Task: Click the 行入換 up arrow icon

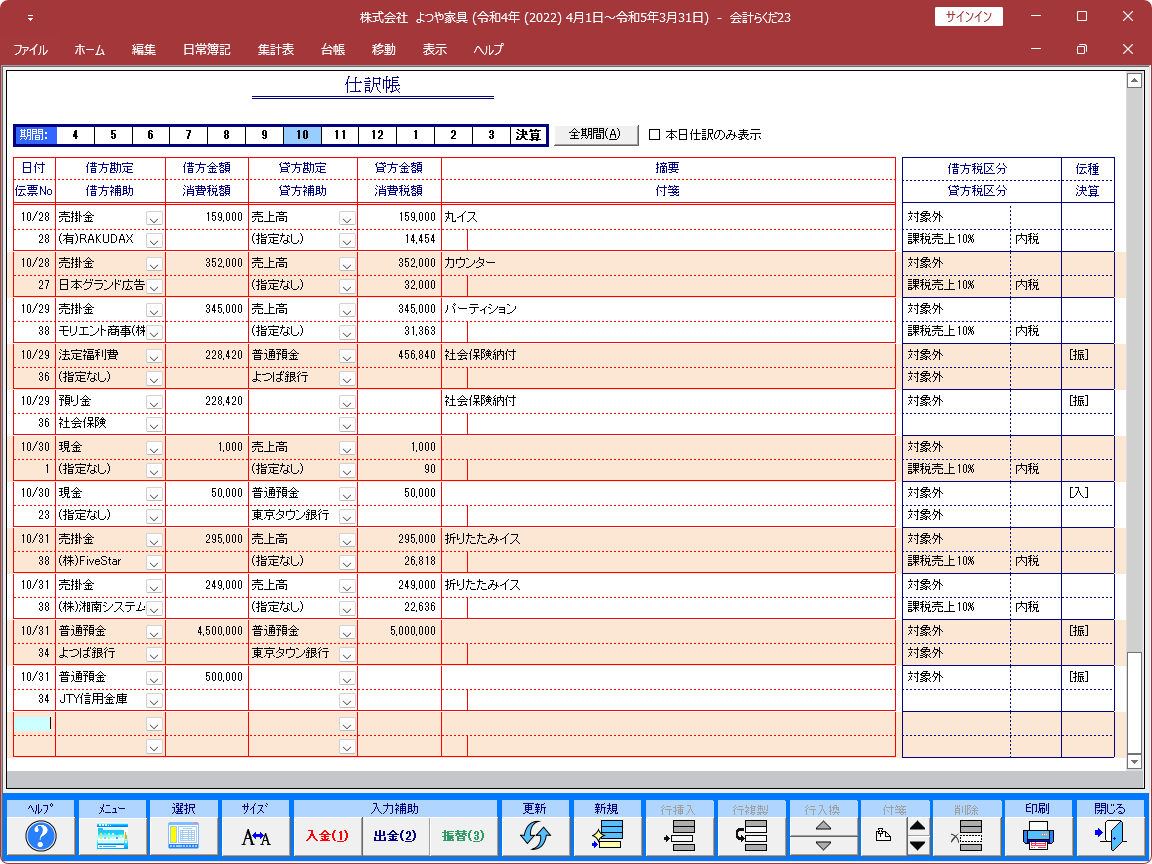Action: click(823, 826)
